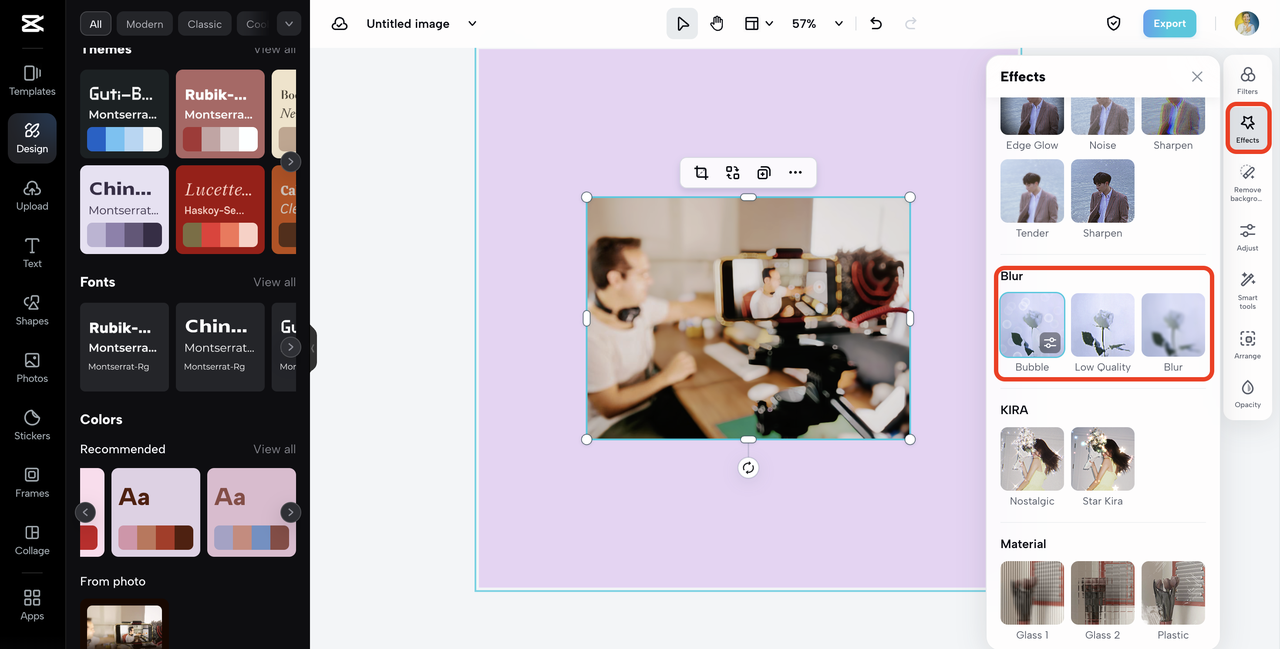
Task: Open Remove background tool
Action: tap(1247, 184)
